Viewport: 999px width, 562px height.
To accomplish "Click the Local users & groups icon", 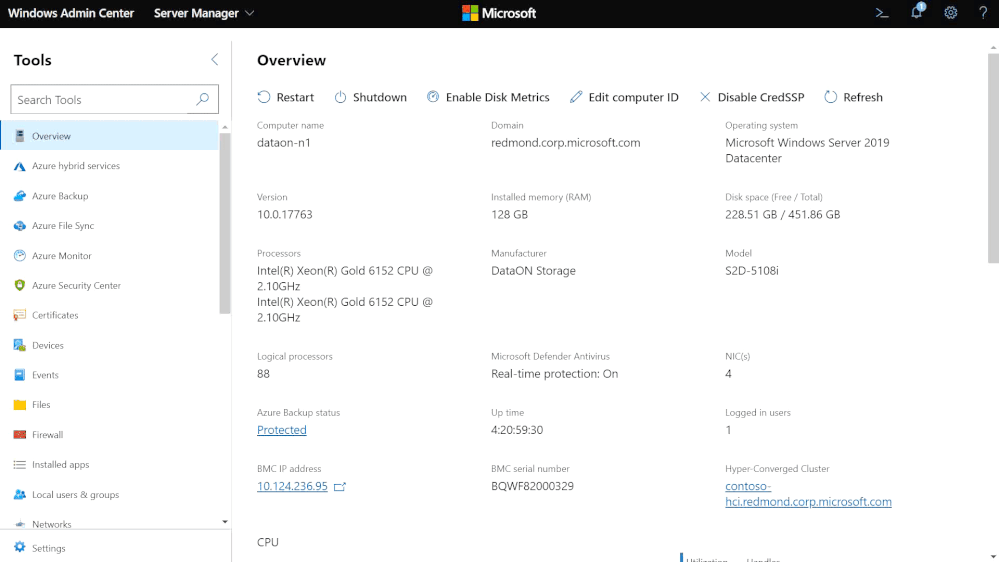I will 20,494.
